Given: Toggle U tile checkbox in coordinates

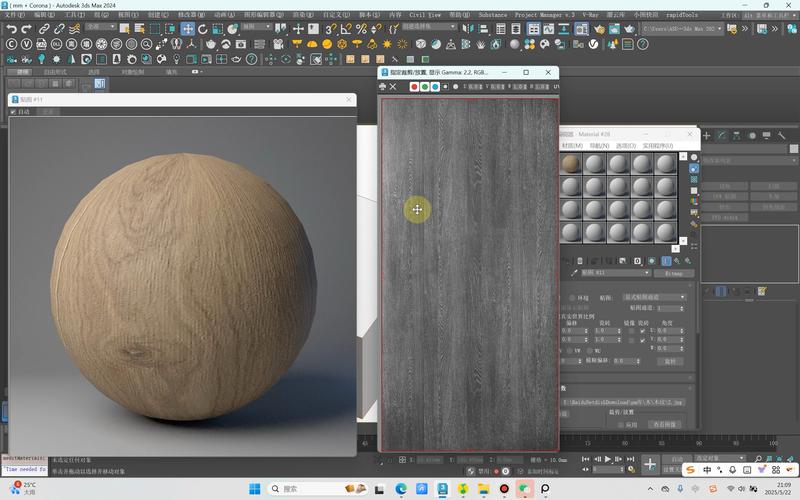Looking at the screenshot, I should tap(642, 331).
